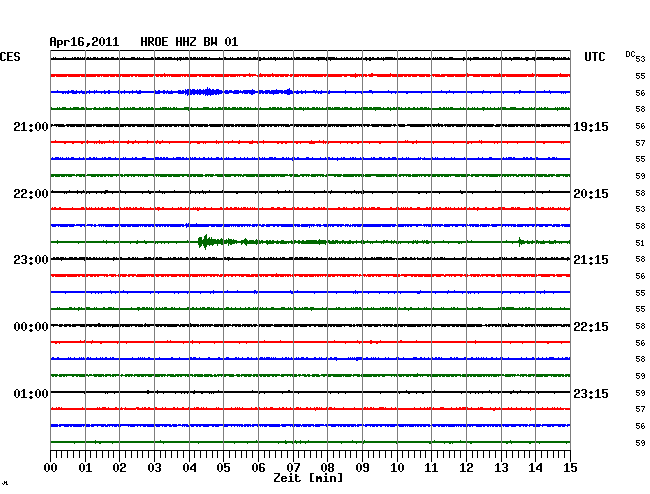This screenshot has width=650, height=494.
Task: Click minute tick label 14 on axis
Action: pos(536,467)
